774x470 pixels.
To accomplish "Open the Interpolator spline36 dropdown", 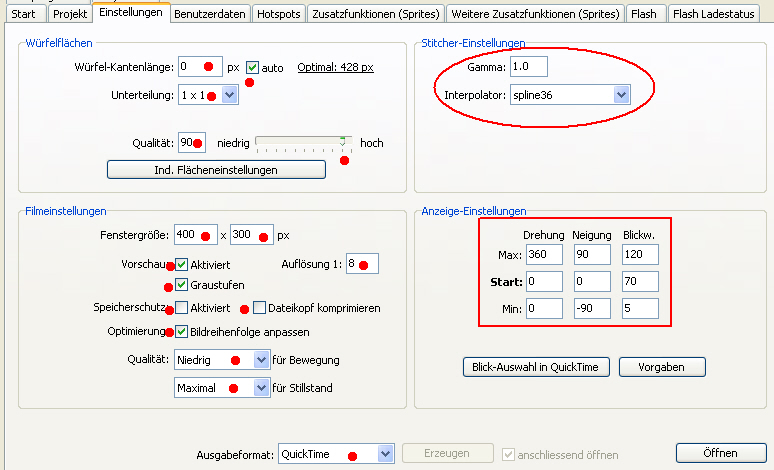I will pos(621,95).
